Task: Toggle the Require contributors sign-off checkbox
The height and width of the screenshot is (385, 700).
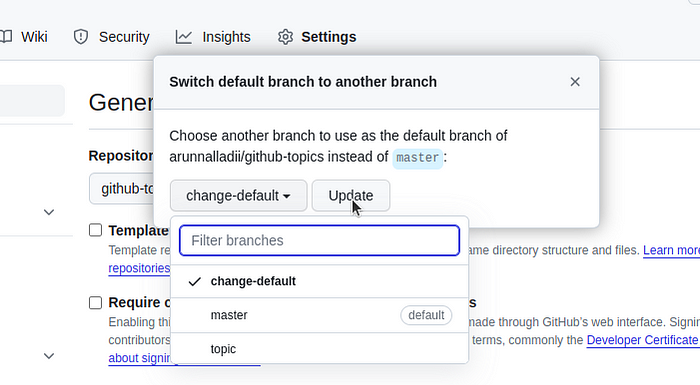Action: tap(95, 302)
